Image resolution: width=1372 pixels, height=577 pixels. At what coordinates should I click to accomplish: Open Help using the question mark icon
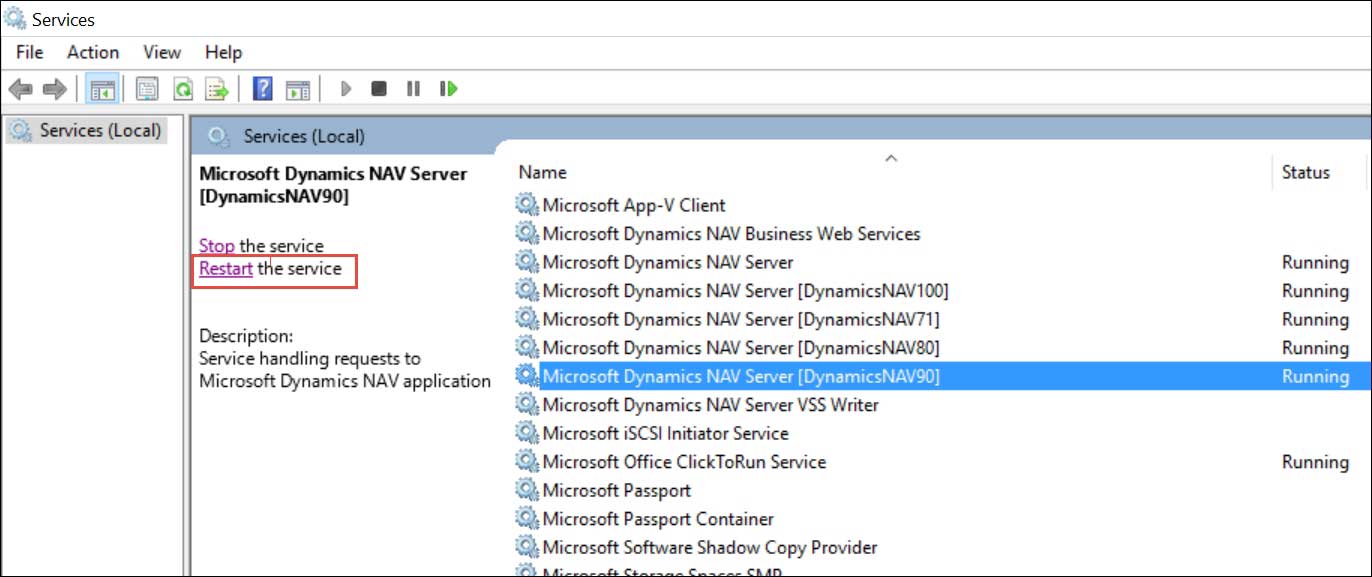coord(262,88)
